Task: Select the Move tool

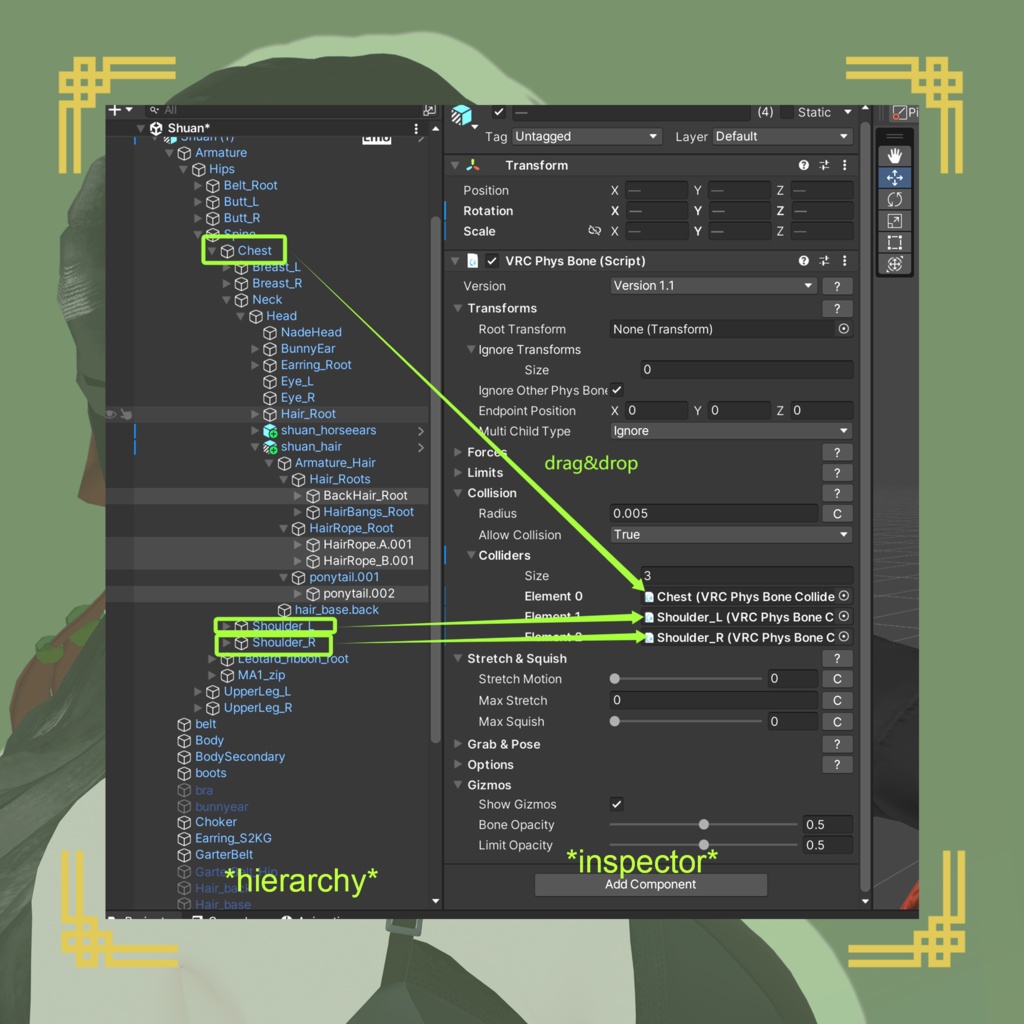Action: click(x=894, y=178)
